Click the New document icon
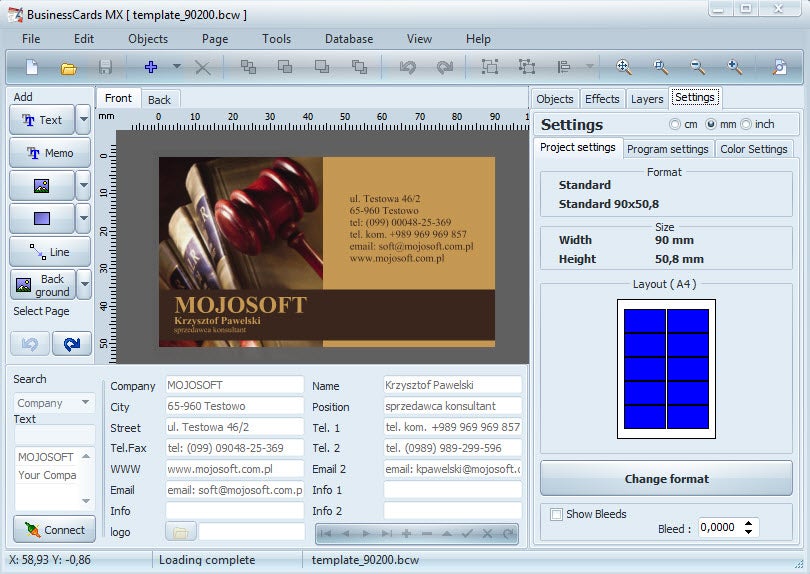This screenshot has width=810, height=574. (32, 67)
